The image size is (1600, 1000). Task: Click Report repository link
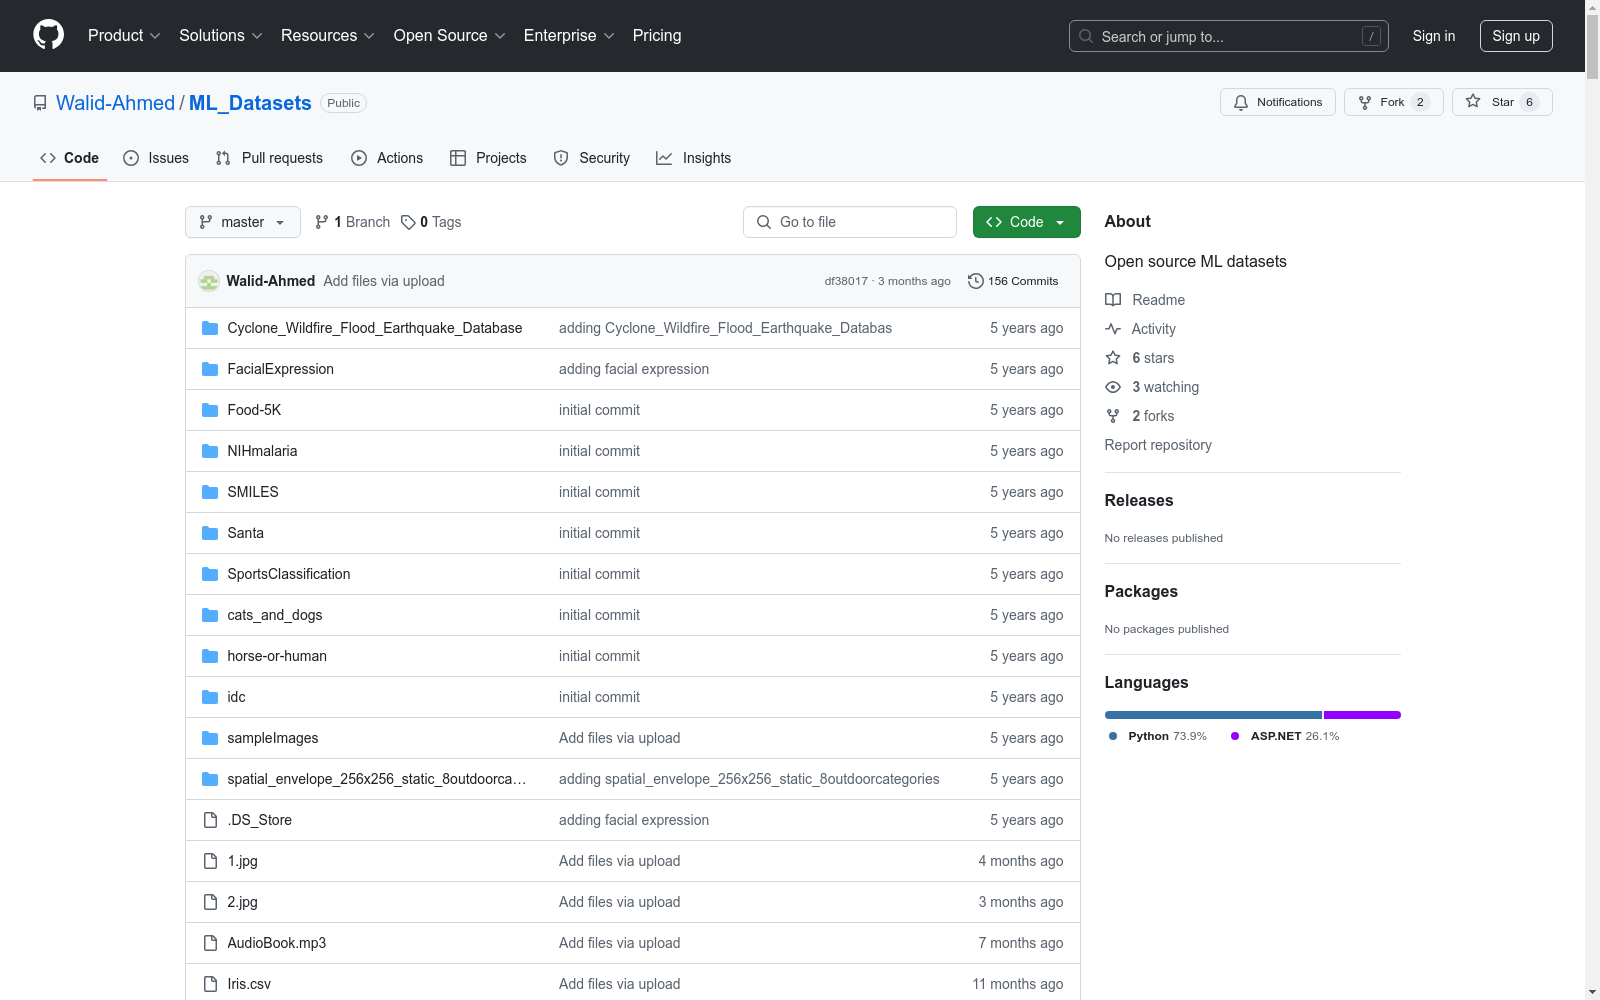1158,445
